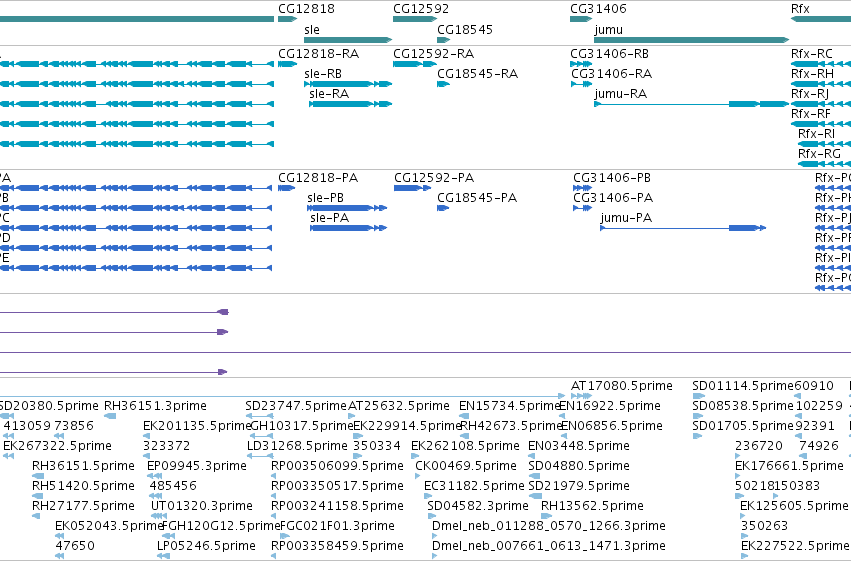
Task: Select transcript Rfx-RH
Action: point(812,74)
